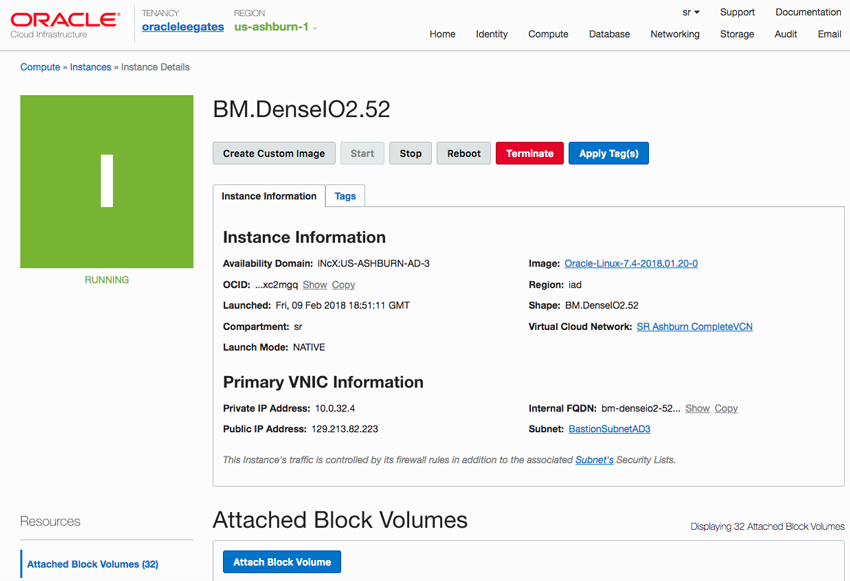
Task: Stop the running instance
Action: (410, 153)
